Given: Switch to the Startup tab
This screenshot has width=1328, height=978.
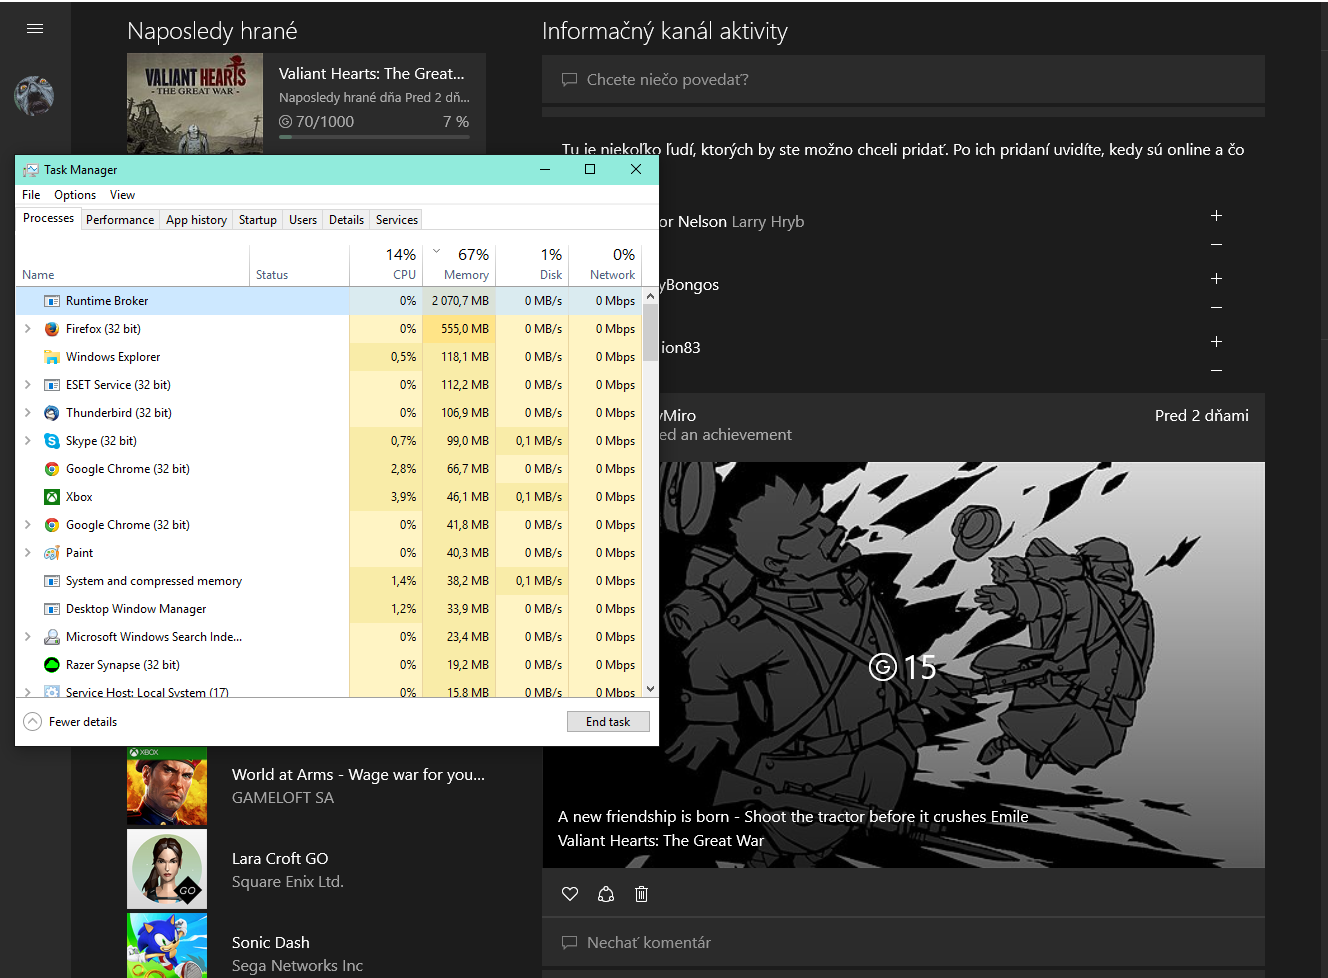Looking at the screenshot, I should [x=258, y=220].
